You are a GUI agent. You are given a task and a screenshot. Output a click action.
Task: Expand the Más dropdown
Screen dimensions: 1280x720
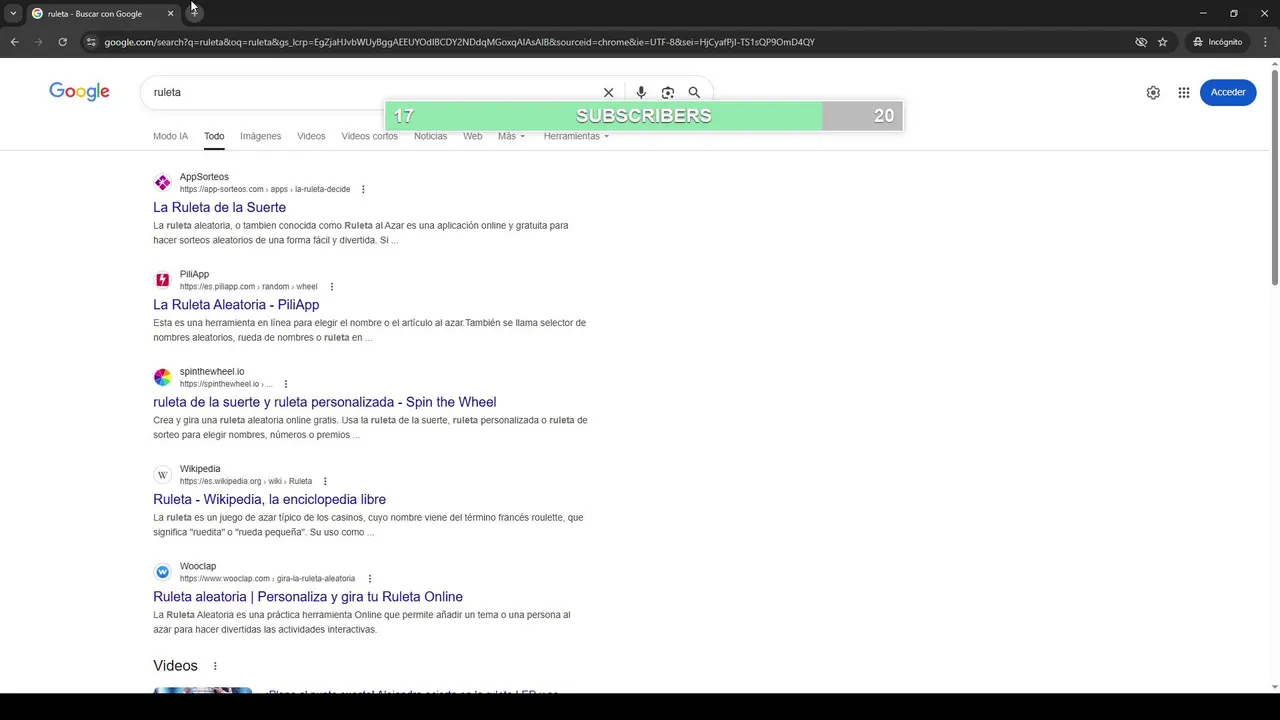coord(511,136)
